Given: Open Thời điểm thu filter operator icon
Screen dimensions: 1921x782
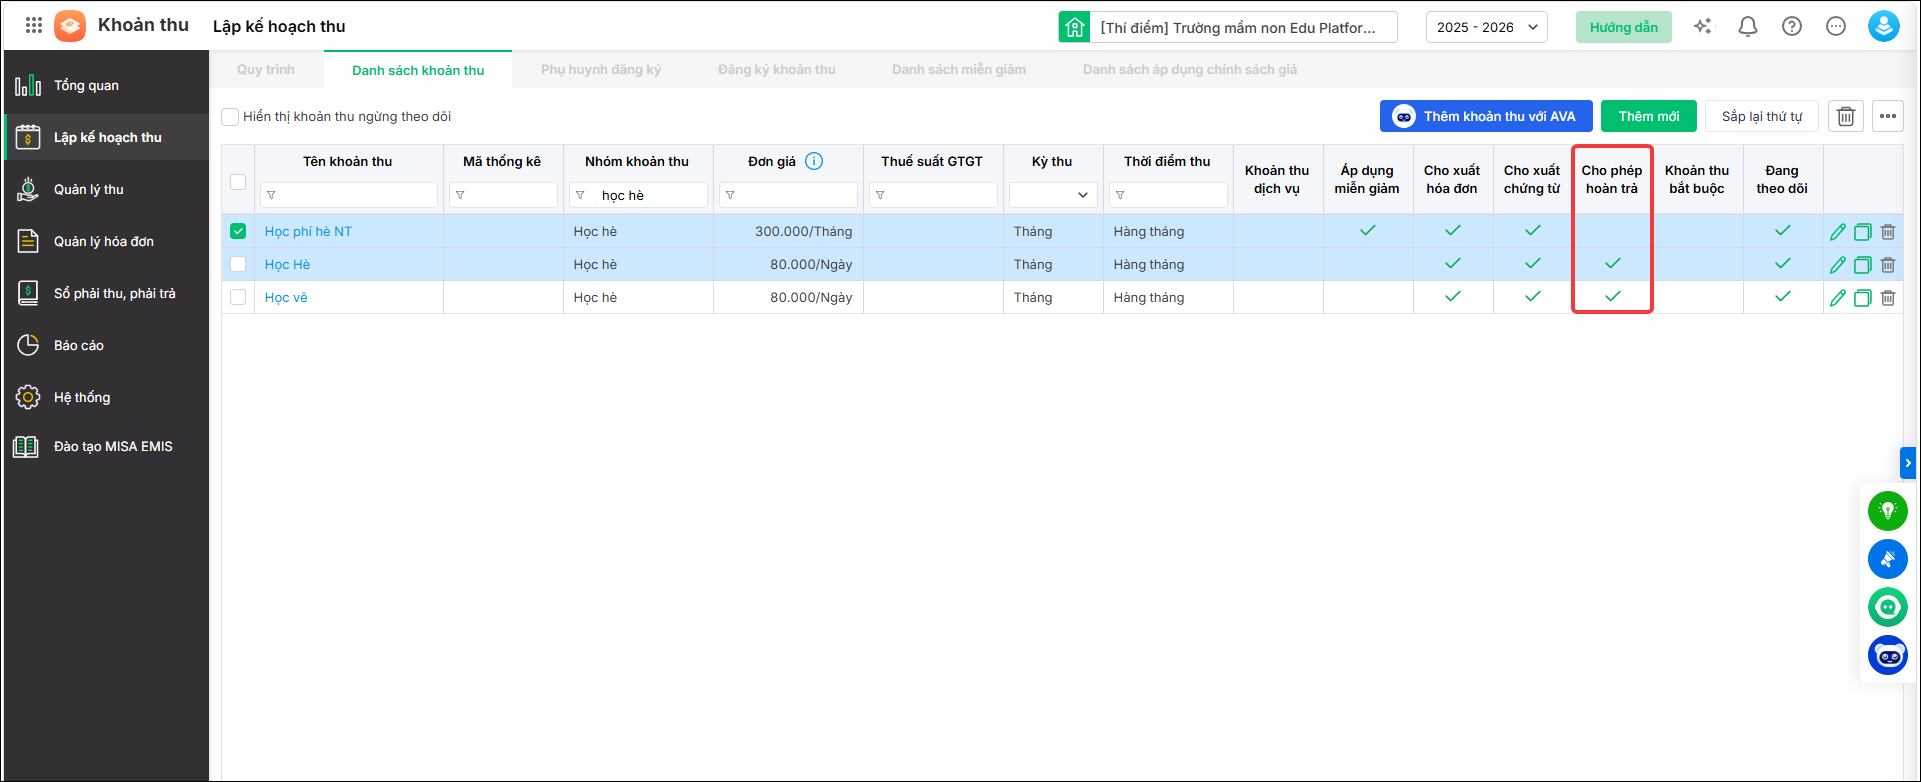Looking at the screenshot, I should [x=1120, y=195].
